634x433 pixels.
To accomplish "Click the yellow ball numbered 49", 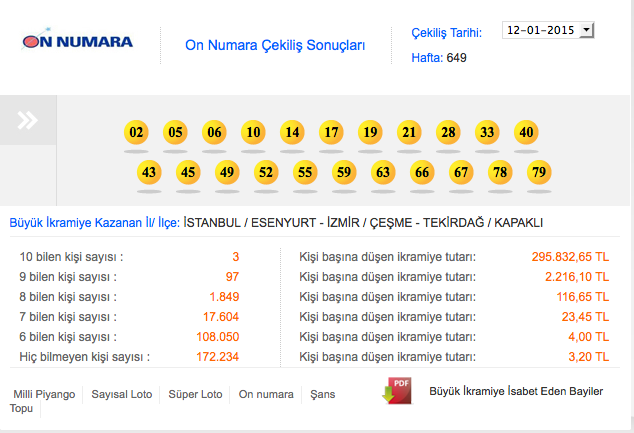I will pyautogui.click(x=227, y=172).
